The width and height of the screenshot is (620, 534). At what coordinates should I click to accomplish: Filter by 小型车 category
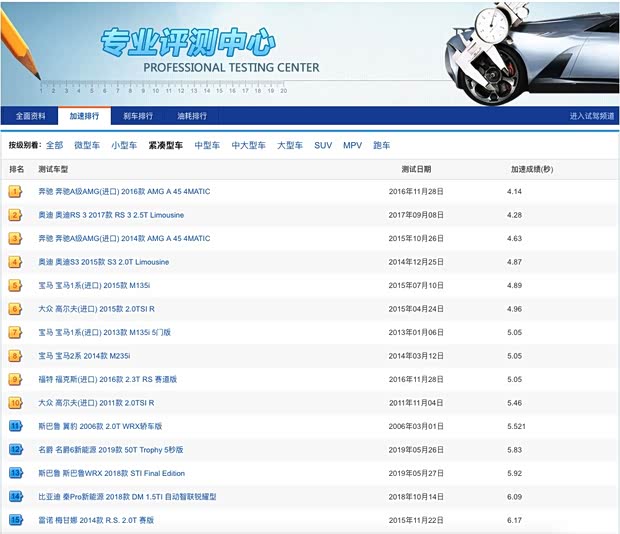124,145
